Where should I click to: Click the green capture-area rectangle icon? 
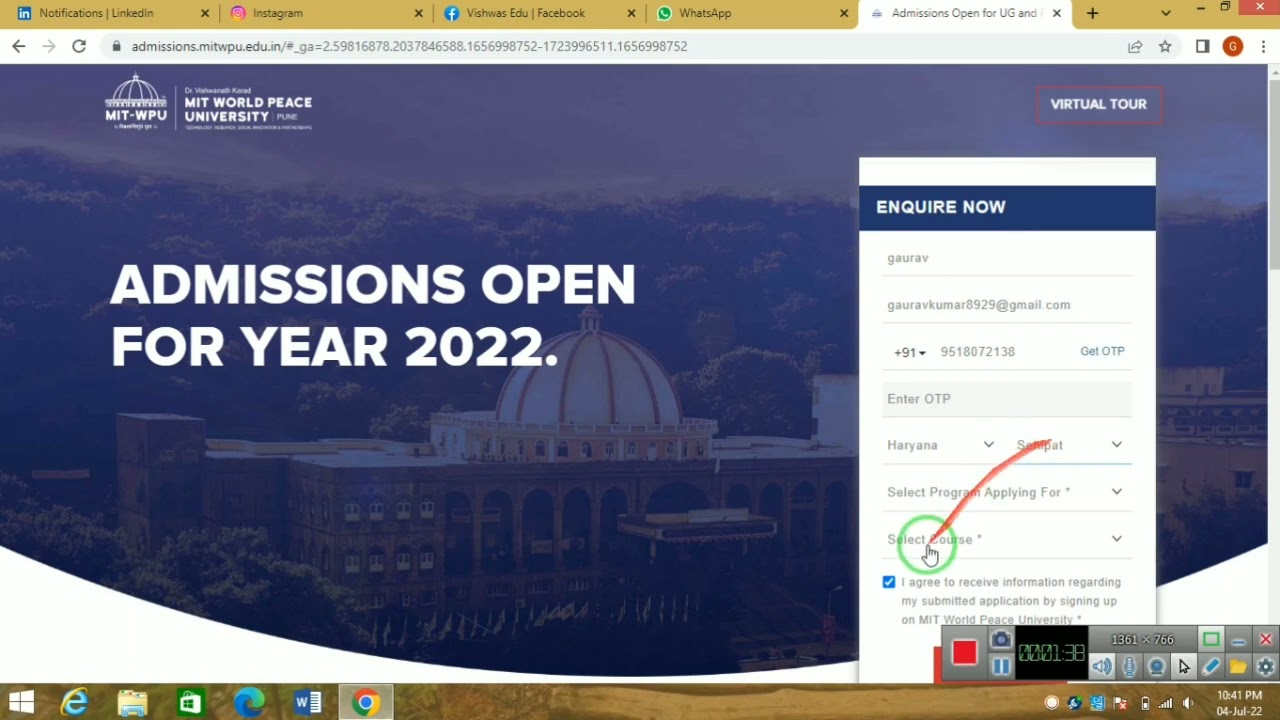point(1211,639)
